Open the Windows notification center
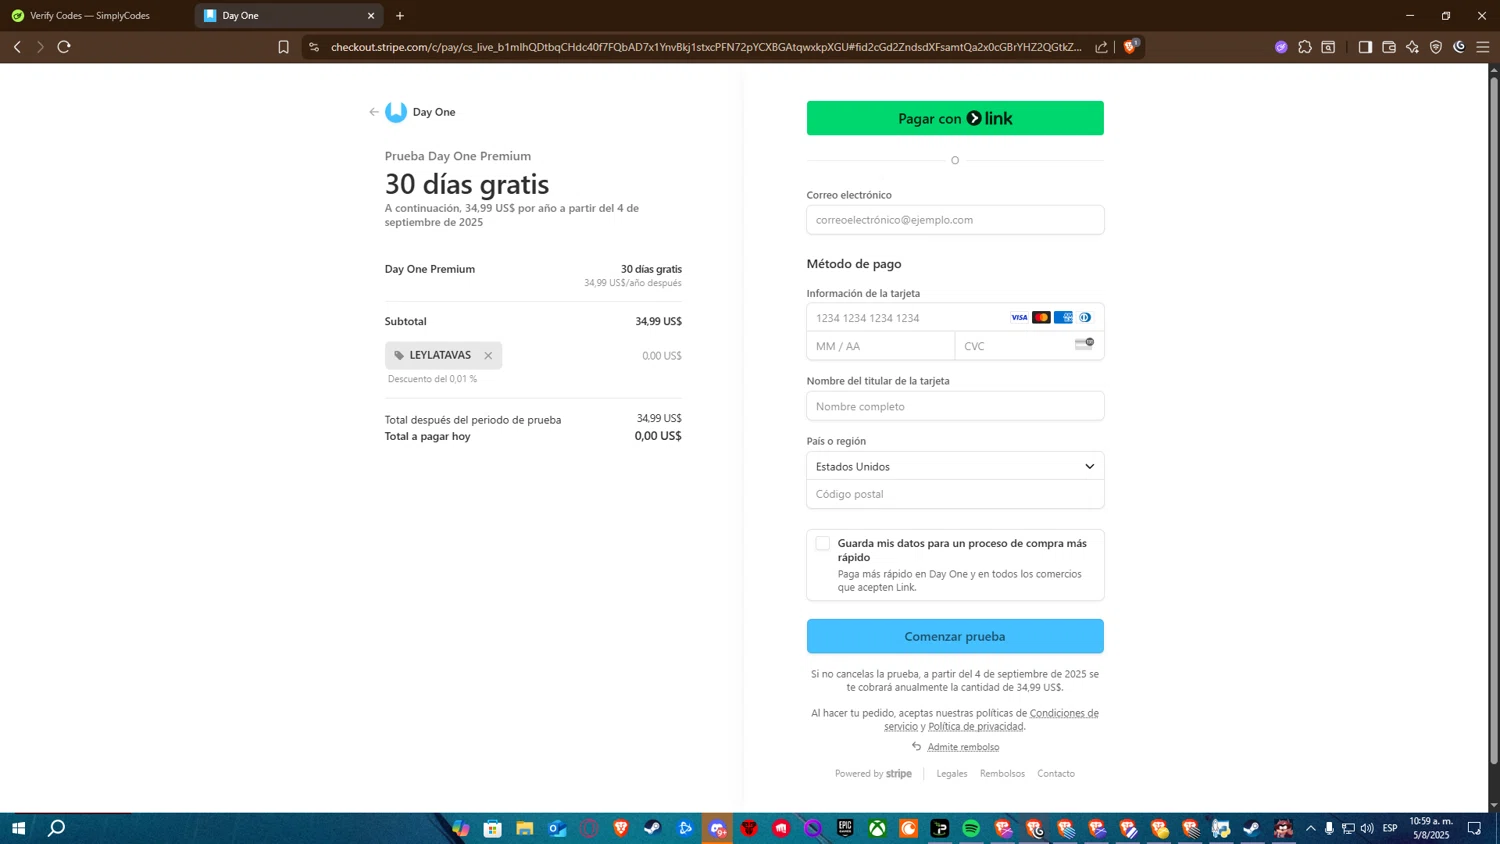Screen dimensions: 1500x844 tap(1474, 828)
